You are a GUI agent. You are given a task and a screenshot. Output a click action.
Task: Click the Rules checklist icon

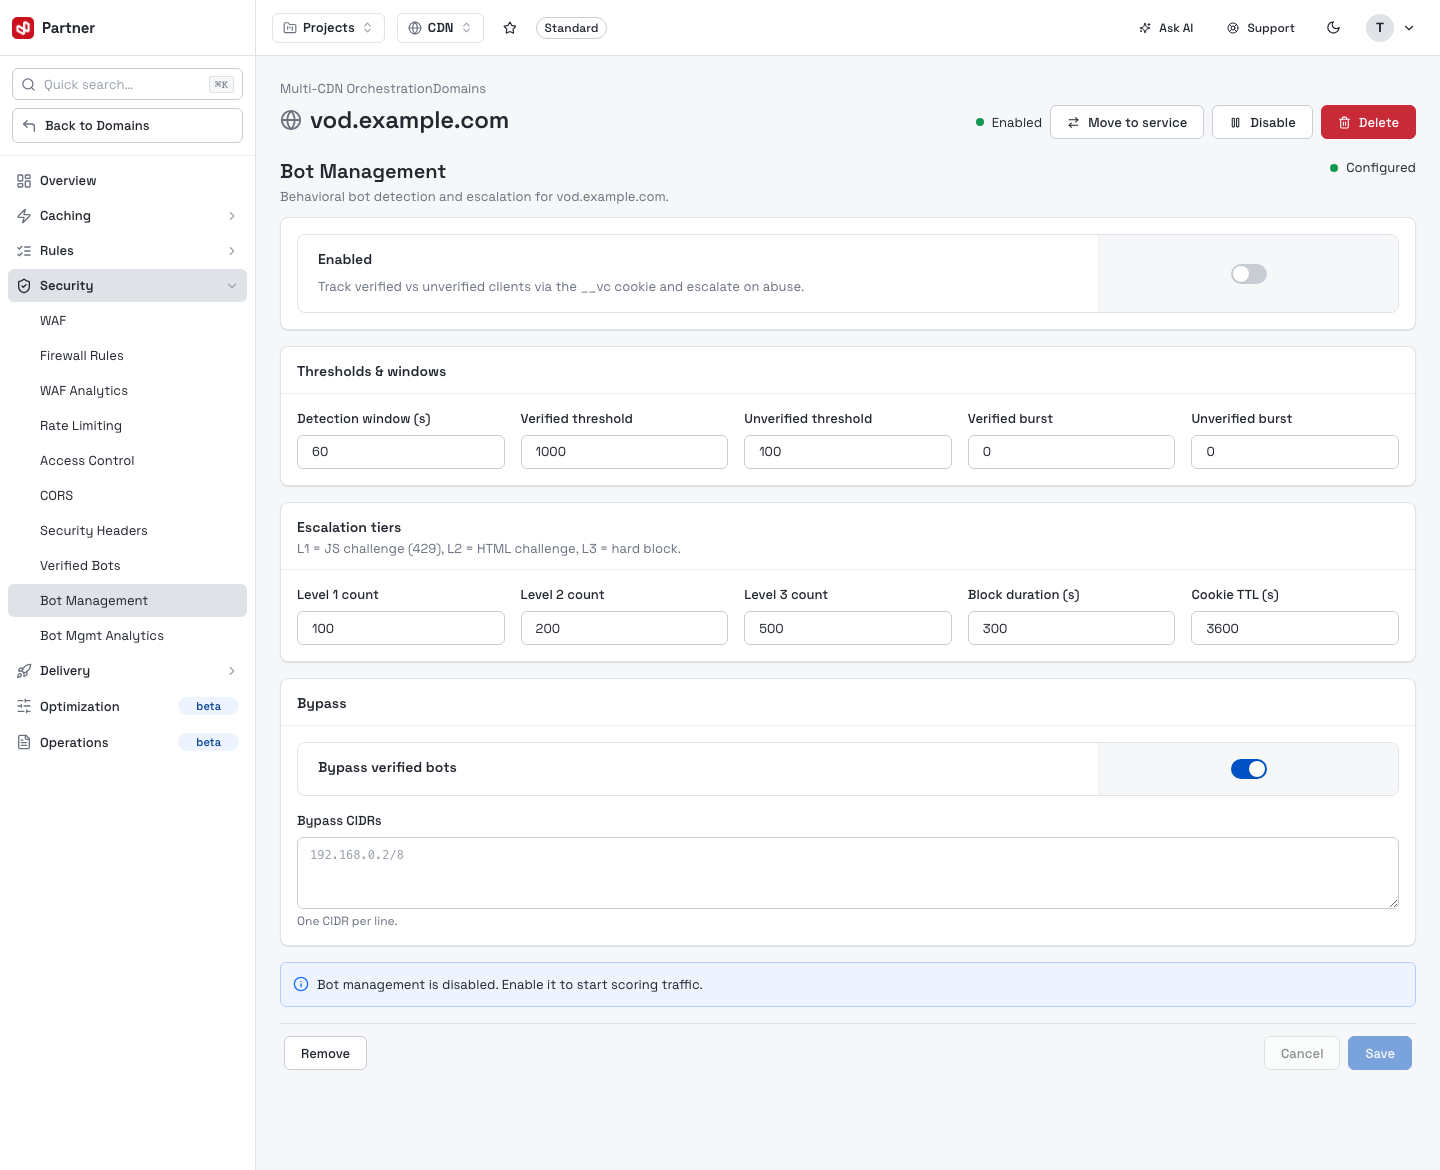24,251
